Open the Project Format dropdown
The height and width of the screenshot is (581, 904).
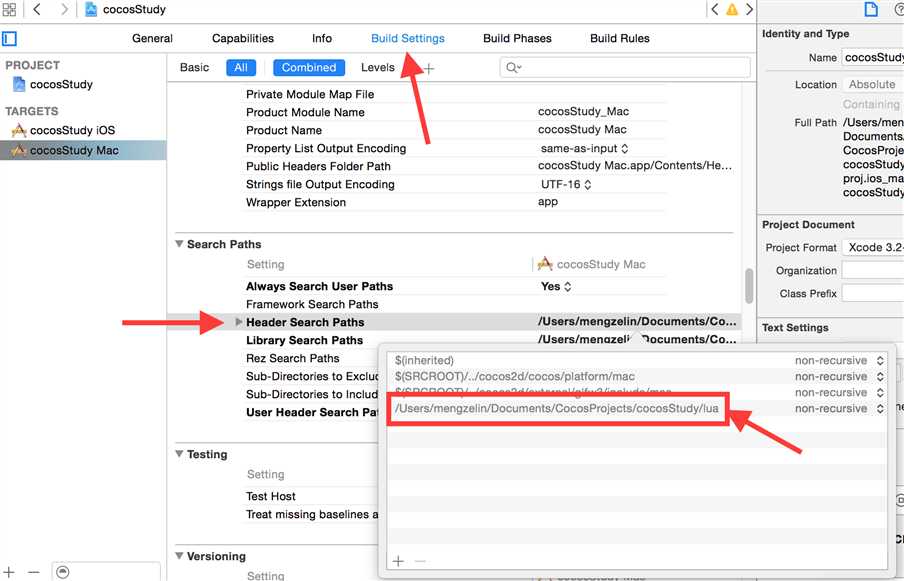pos(873,247)
